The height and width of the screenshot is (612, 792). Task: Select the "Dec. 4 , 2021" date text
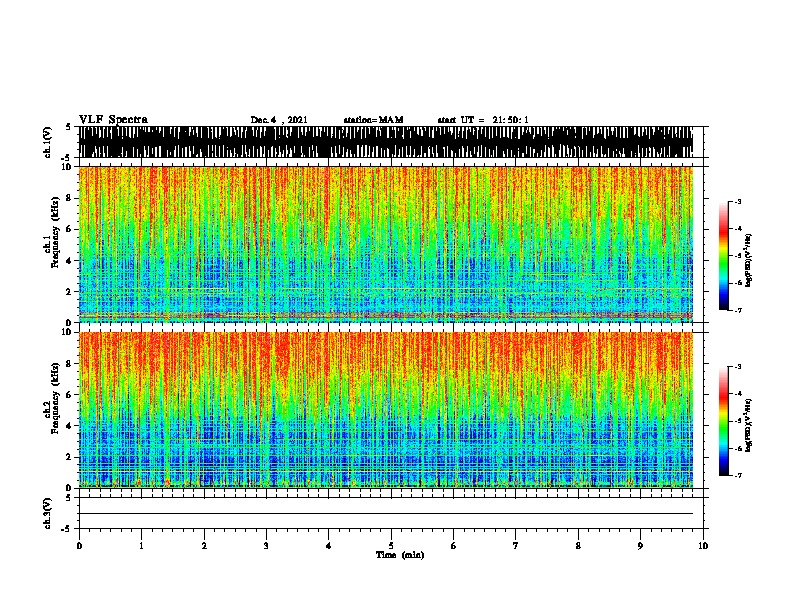pyautogui.click(x=279, y=120)
